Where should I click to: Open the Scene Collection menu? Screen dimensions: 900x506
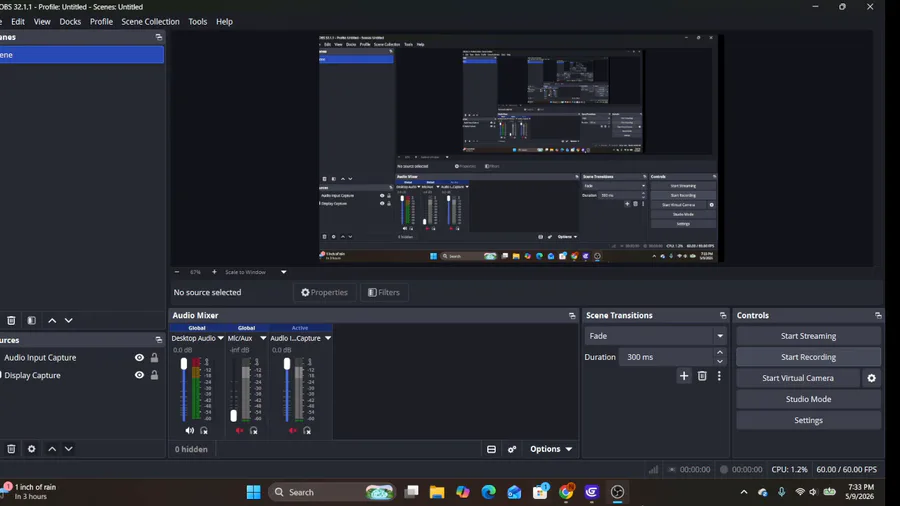pyautogui.click(x=150, y=22)
